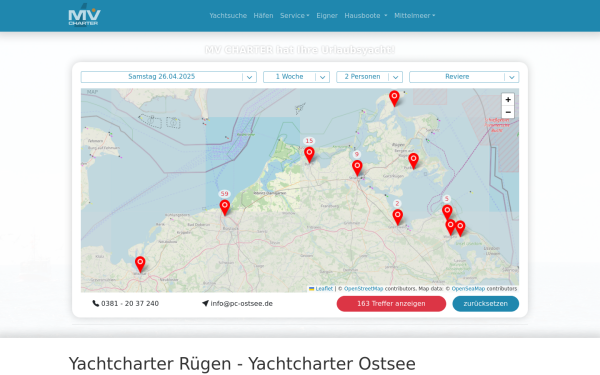The image size is (600, 375).
Task: Click the phone number 0381 - 20 37 240
Action: pos(130,304)
